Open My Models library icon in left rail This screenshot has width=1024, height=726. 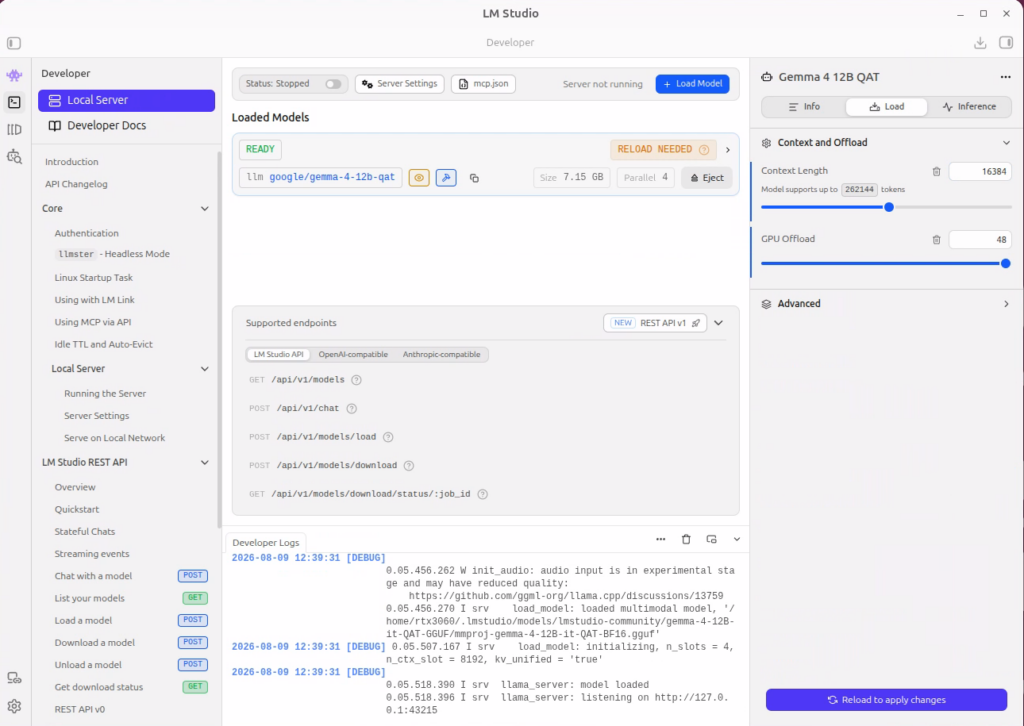point(14,129)
